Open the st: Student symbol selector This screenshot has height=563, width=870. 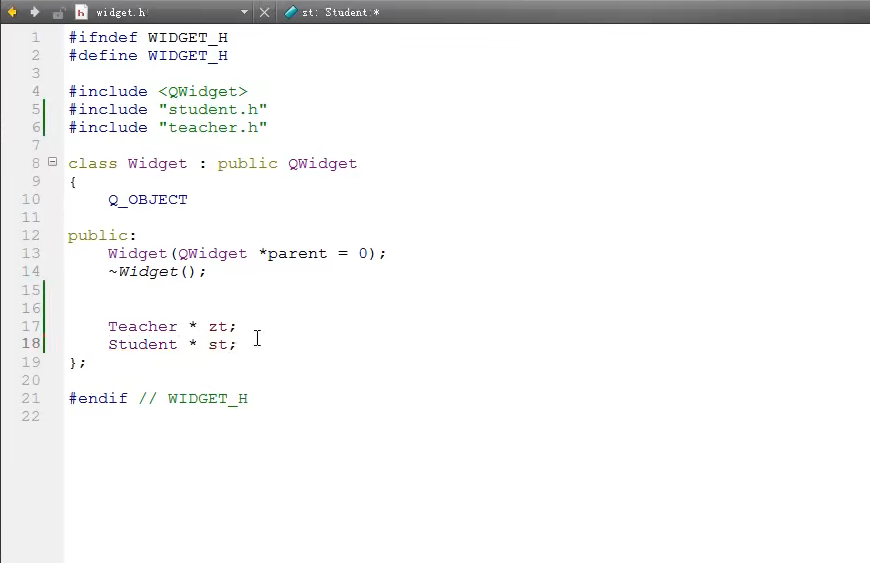coord(340,12)
